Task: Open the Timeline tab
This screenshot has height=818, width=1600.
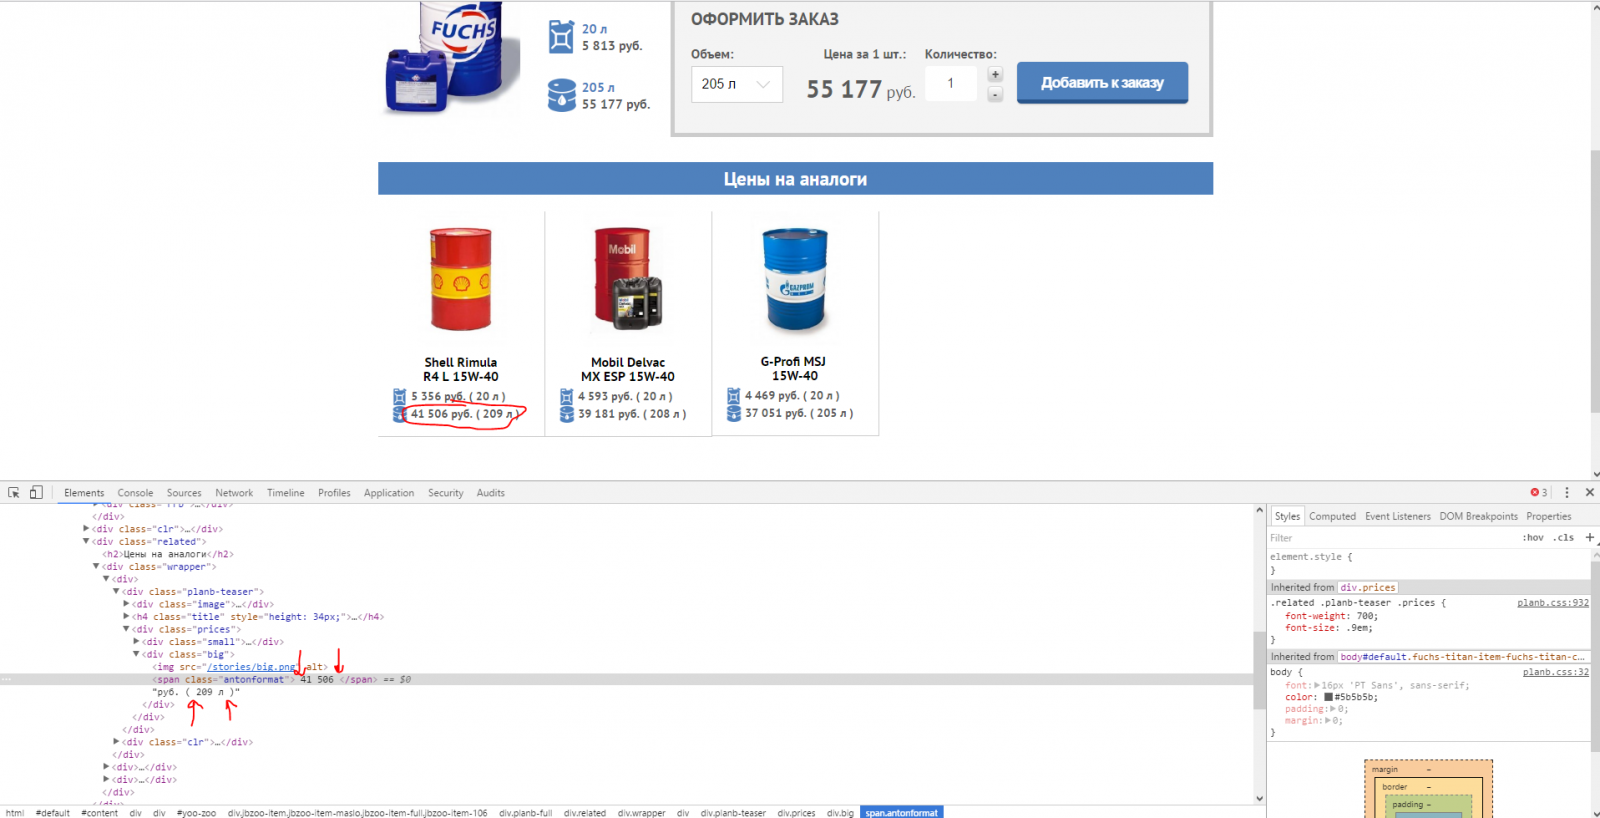Action: pyautogui.click(x=286, y=493)
